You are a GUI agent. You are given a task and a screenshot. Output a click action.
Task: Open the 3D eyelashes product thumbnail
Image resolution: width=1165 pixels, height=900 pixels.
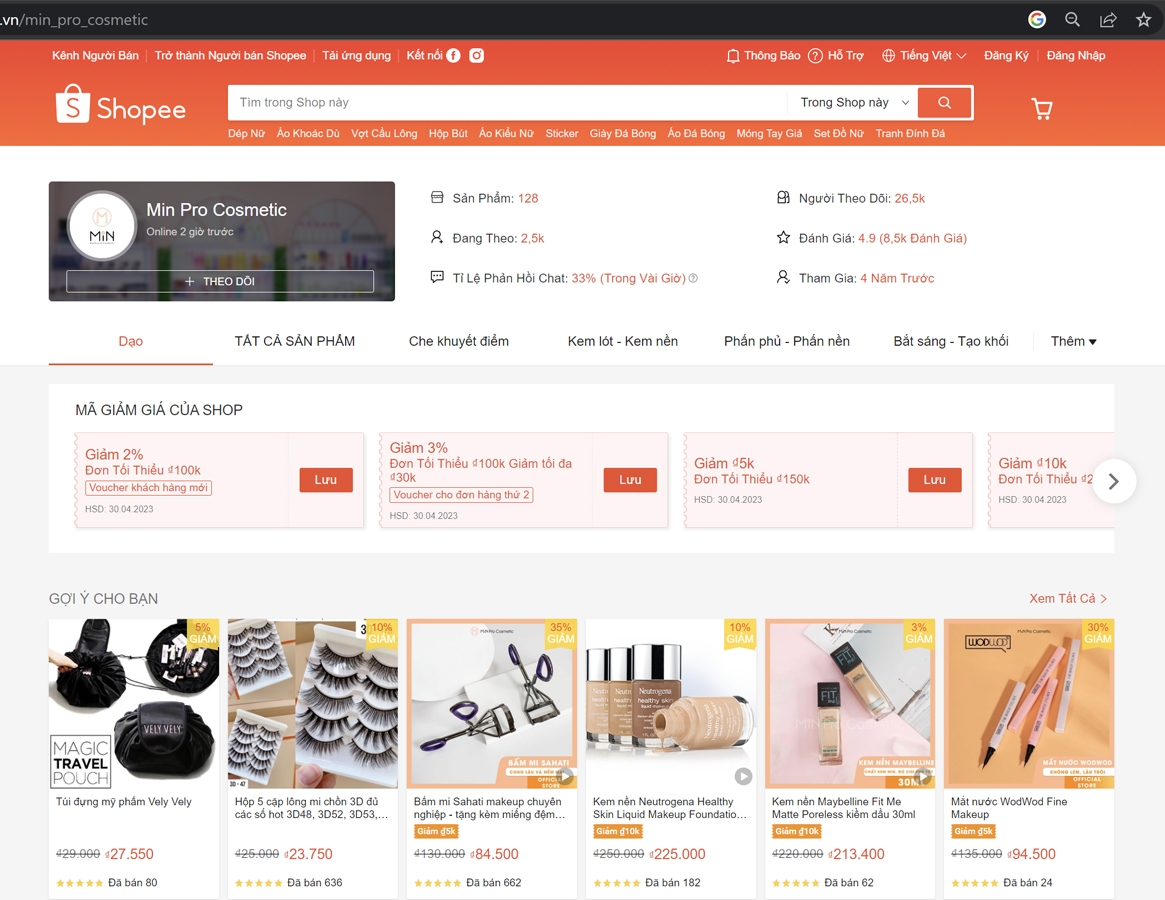(313, 703)
